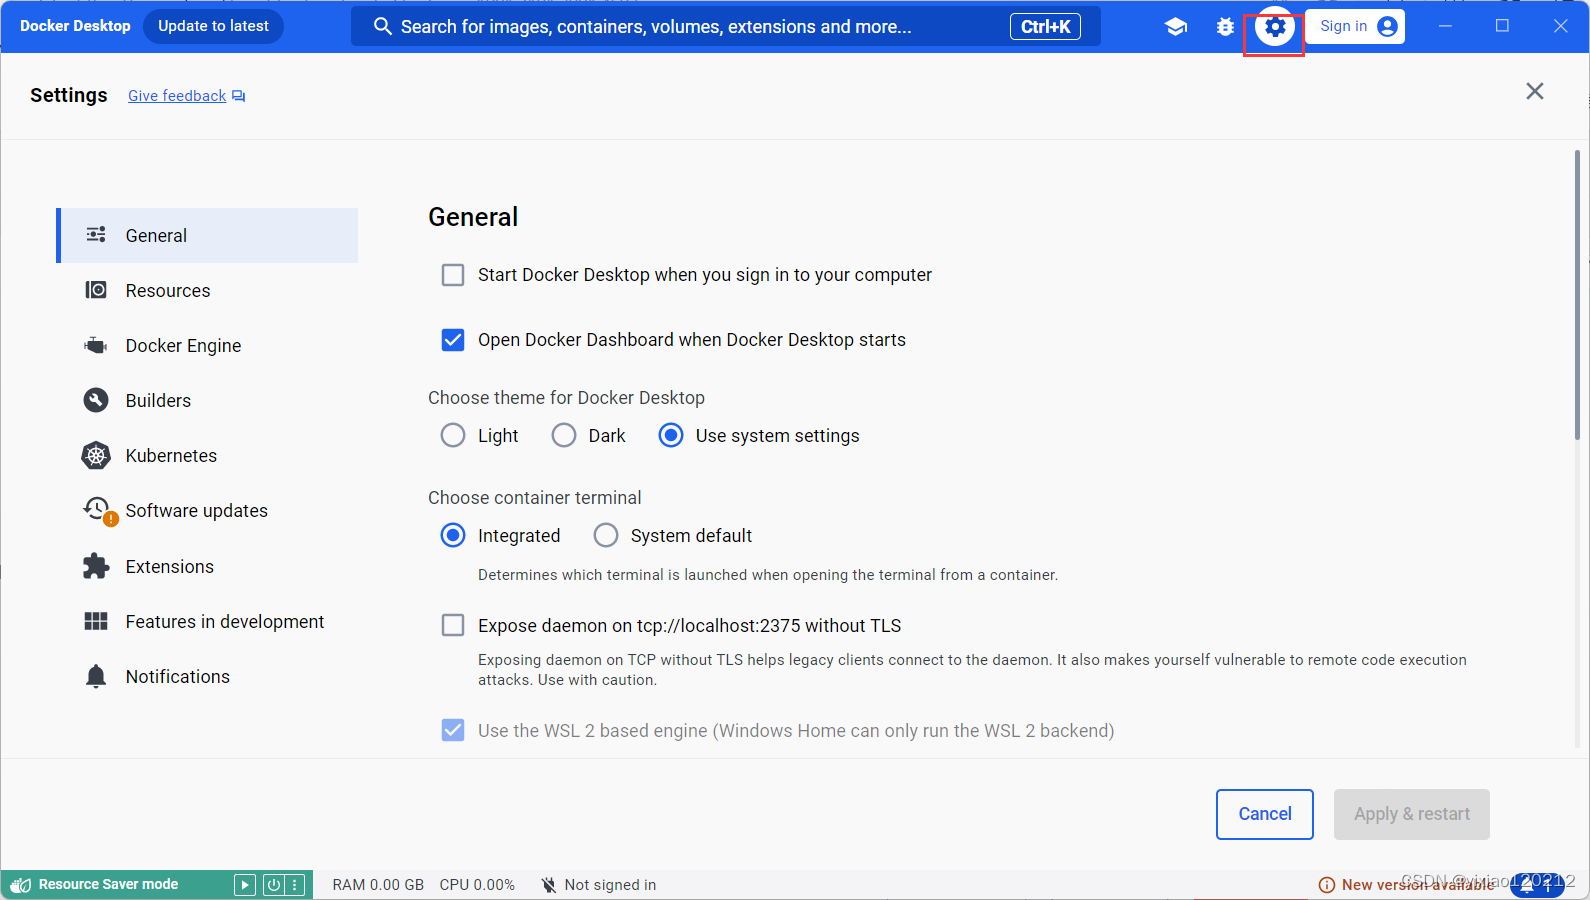
Task: Click the Resource Saver mode label
Action: (108, 884)
